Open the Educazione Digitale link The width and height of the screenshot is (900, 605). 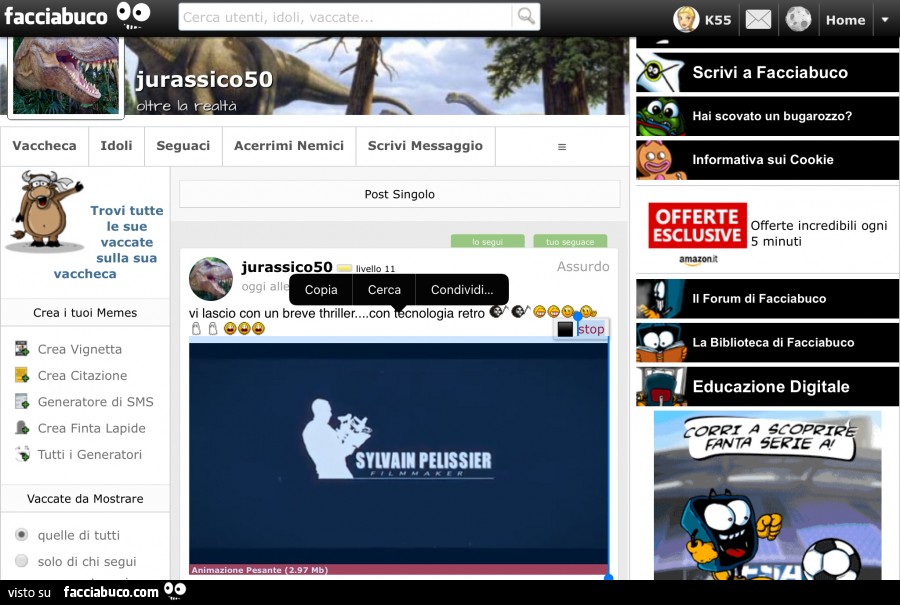tap(768, 386)
